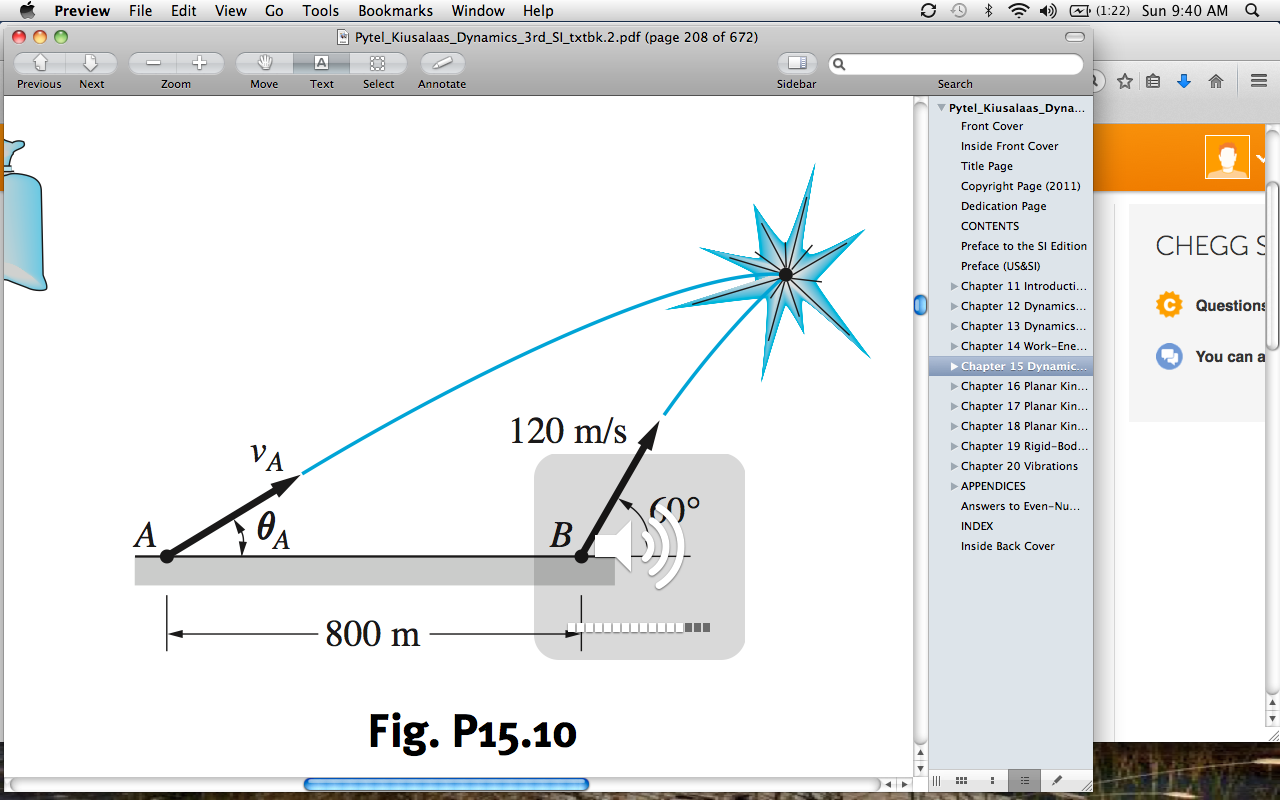Switch sidebar to thumbnails grid view
1280x800 pixels.
(x=961, y=780)
